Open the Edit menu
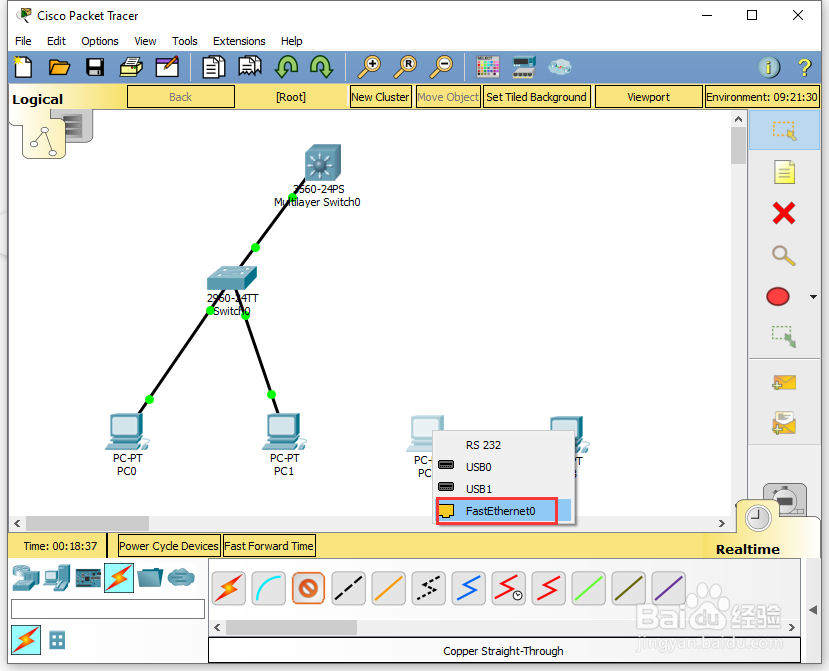 coord(56,41)
